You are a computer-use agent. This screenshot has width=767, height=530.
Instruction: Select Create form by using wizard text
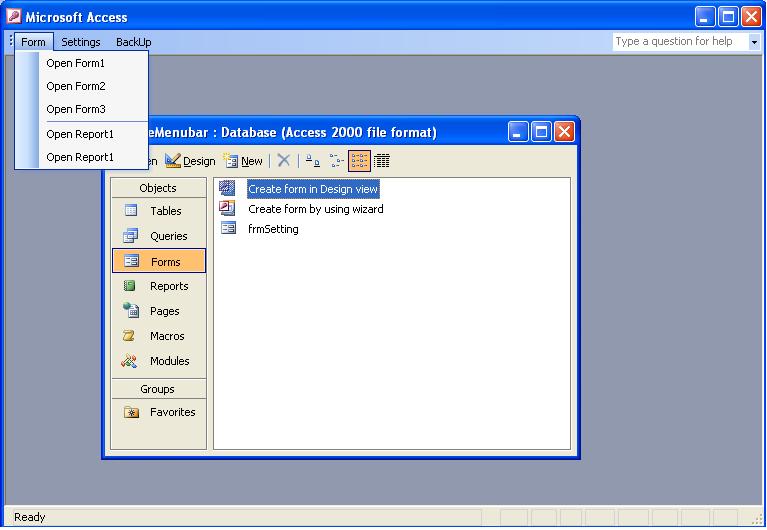pyautogui.click(x=316, y=209)
